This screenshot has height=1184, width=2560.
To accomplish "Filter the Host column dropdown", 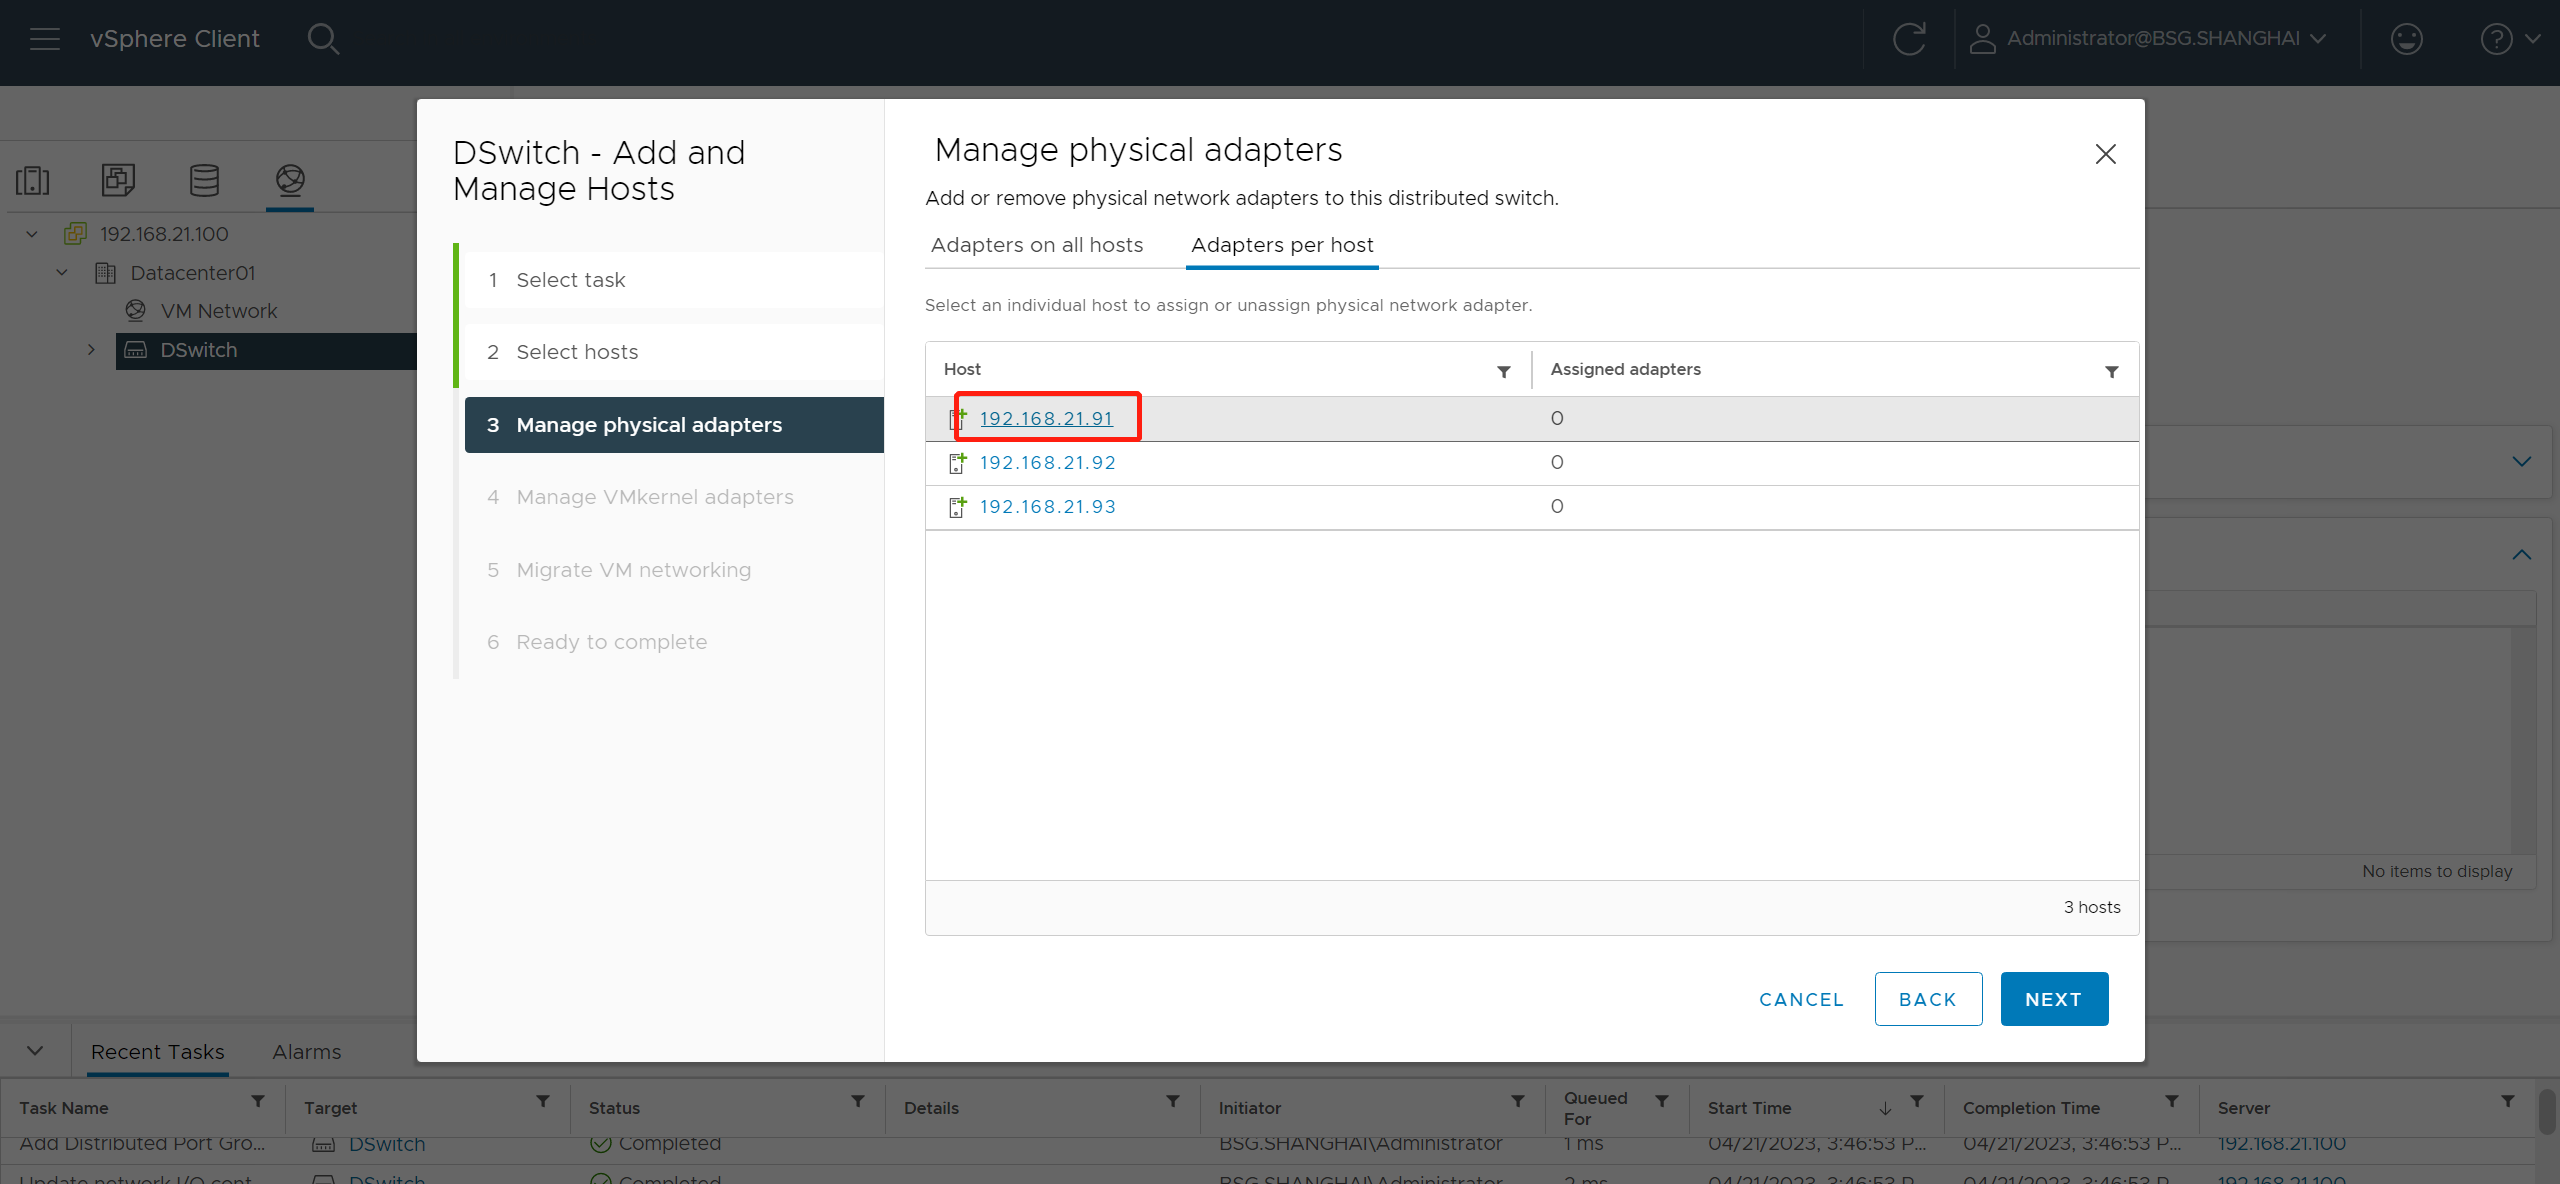I will pyautogui.click(x=1504, y=369).
